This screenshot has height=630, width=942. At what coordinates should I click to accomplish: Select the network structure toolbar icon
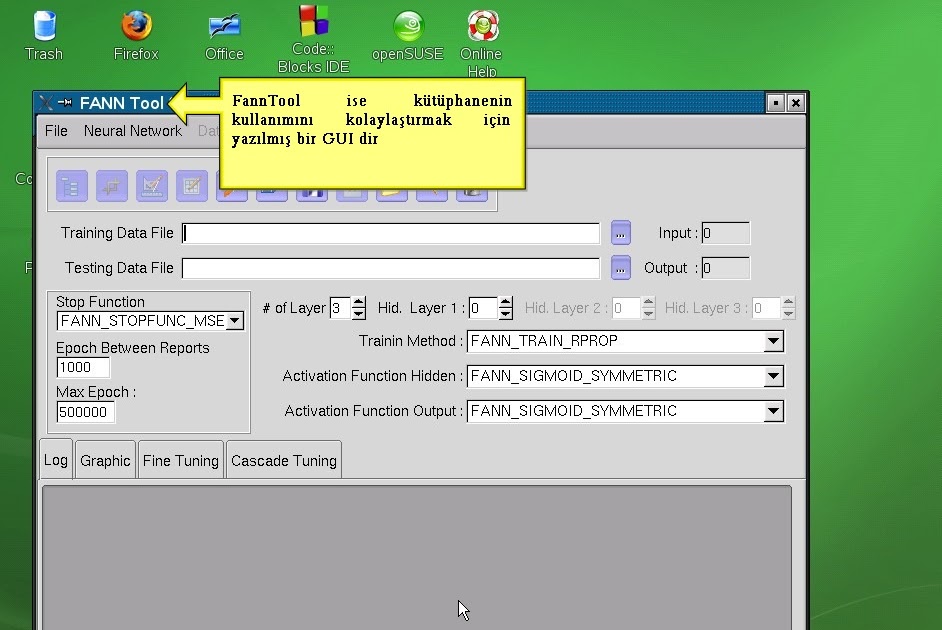(71, 186)
